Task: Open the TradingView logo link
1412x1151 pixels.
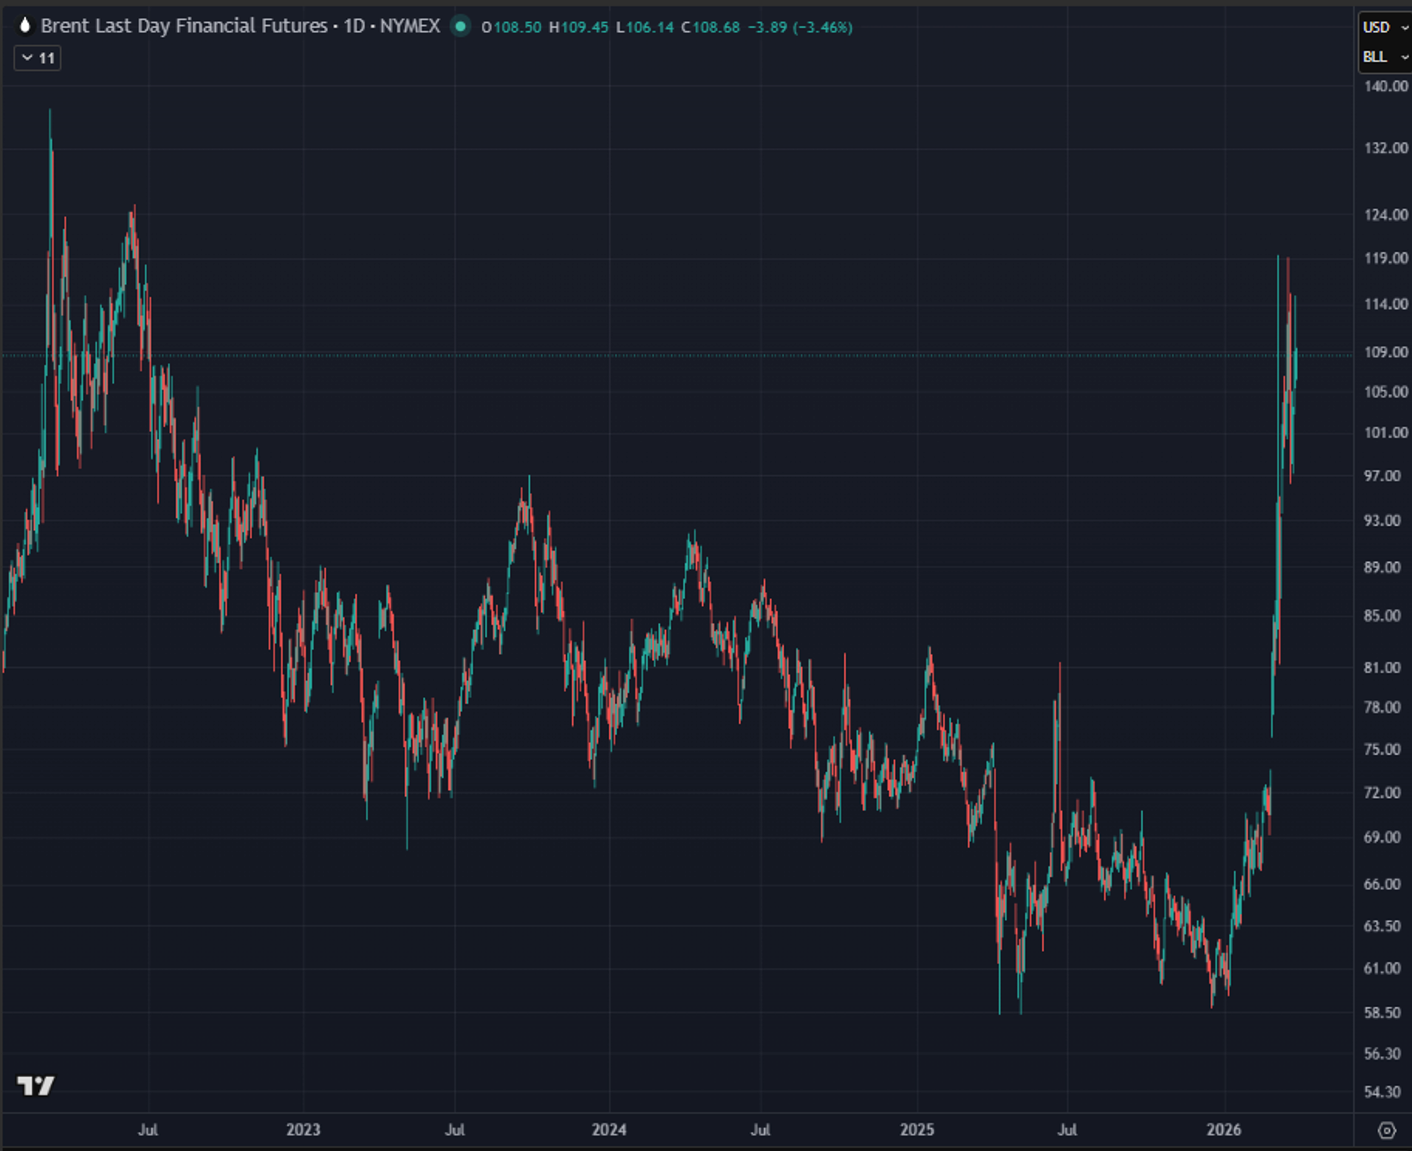Action: [x=36, y=1086]
